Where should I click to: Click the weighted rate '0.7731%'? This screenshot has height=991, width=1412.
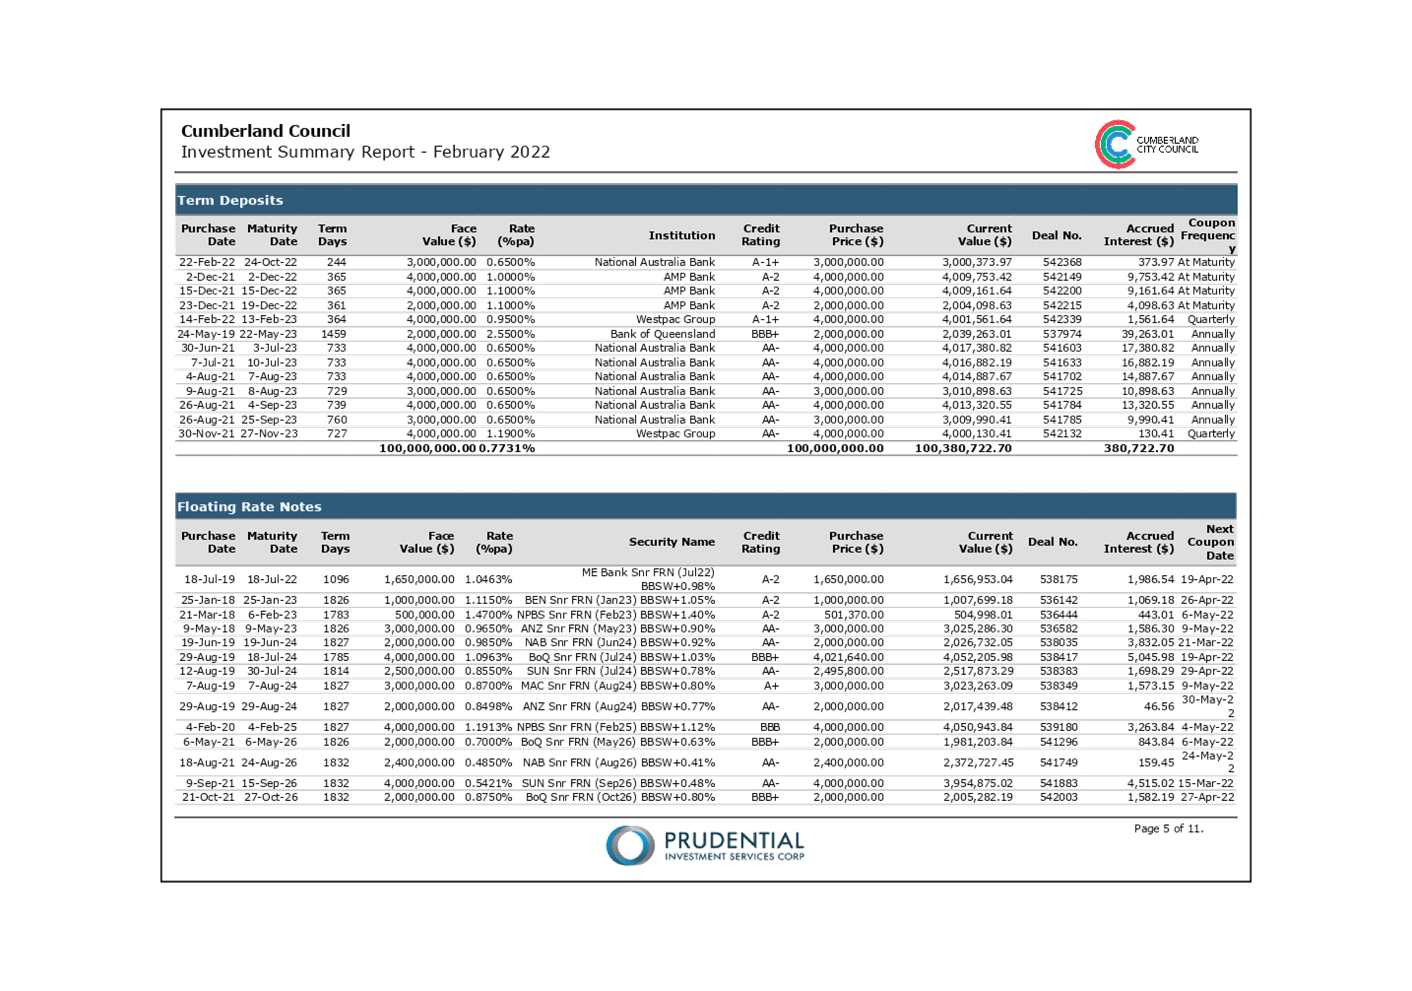pyautogui.click(x=506, y=448)
